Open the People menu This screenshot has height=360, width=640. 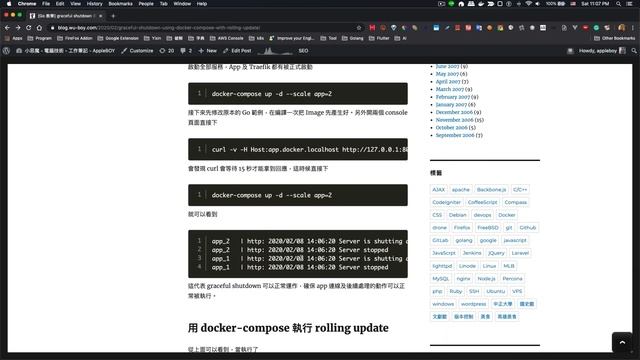(146, 4)
